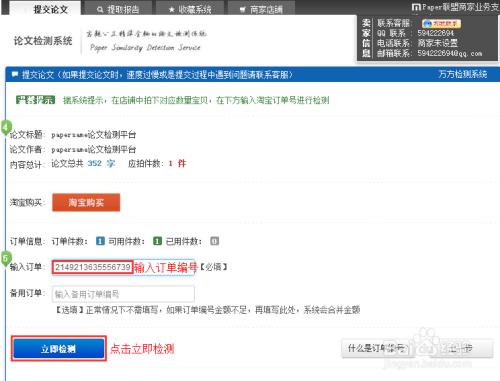Click the star icon on 收藏系统
Viewport: 500px width, 381px height.
171,10
